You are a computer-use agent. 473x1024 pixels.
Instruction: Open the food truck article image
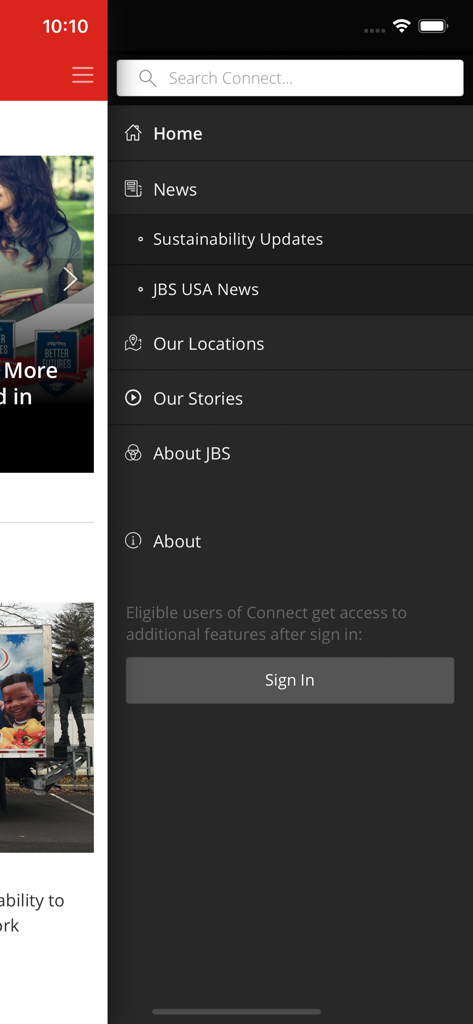pyautogui.click(x=46, y=728)
